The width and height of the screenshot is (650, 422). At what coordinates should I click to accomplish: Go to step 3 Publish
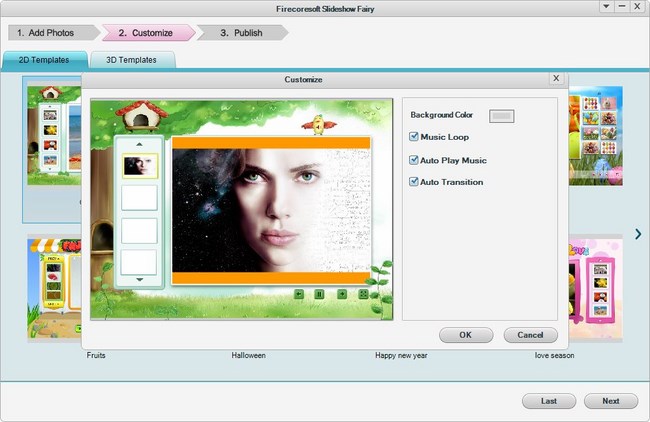[241, 33]
